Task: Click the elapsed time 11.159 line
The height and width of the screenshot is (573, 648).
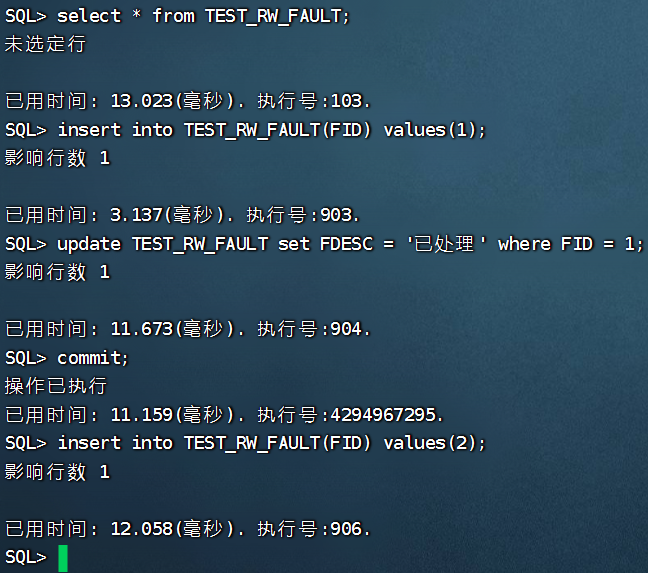Action: point(224,415)
